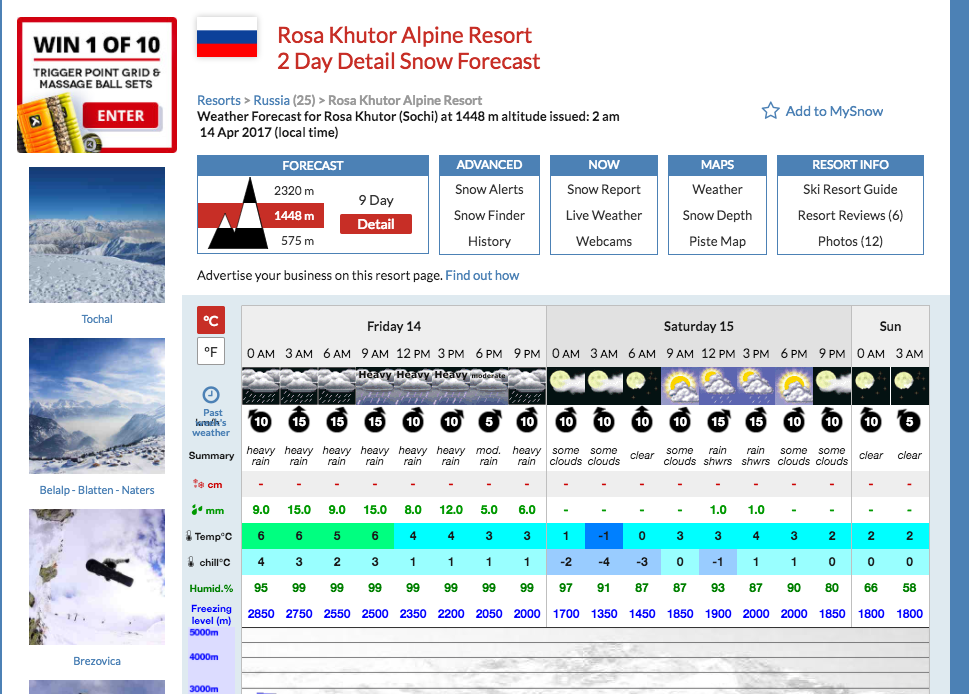Click Sunday 3 AM clear moon icon

click(x=909, y=386)
